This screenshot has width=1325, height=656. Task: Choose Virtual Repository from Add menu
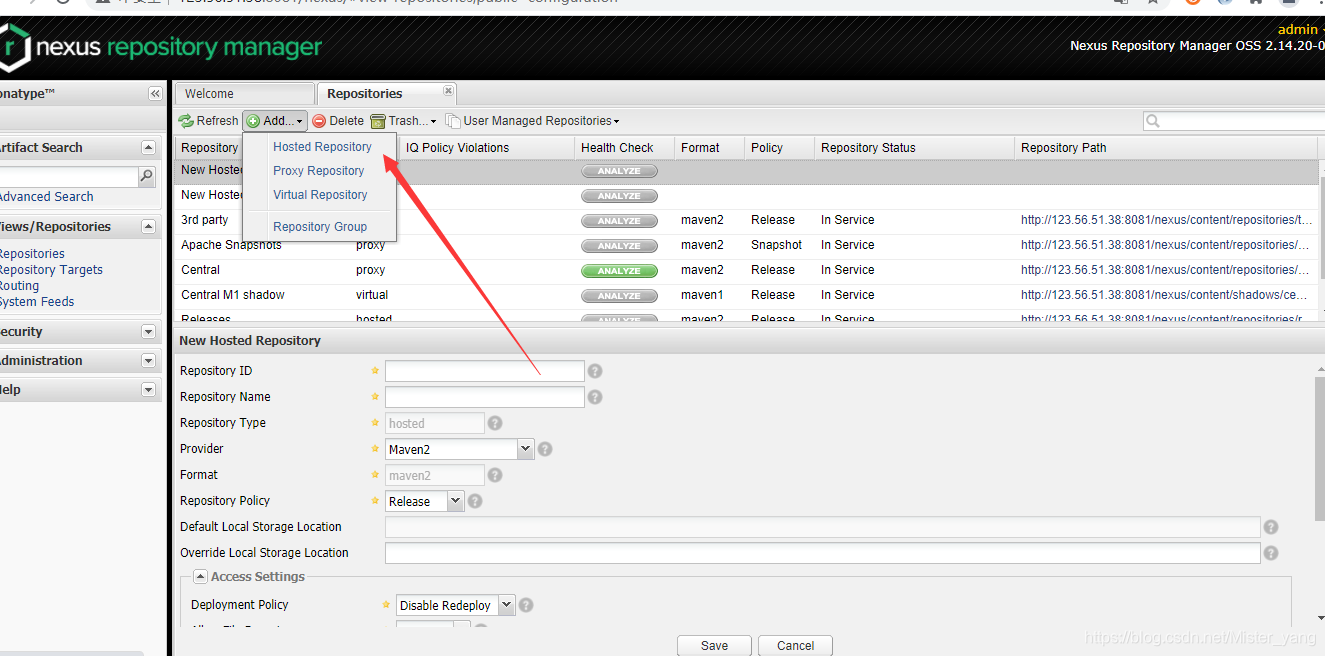coord(320,195)
